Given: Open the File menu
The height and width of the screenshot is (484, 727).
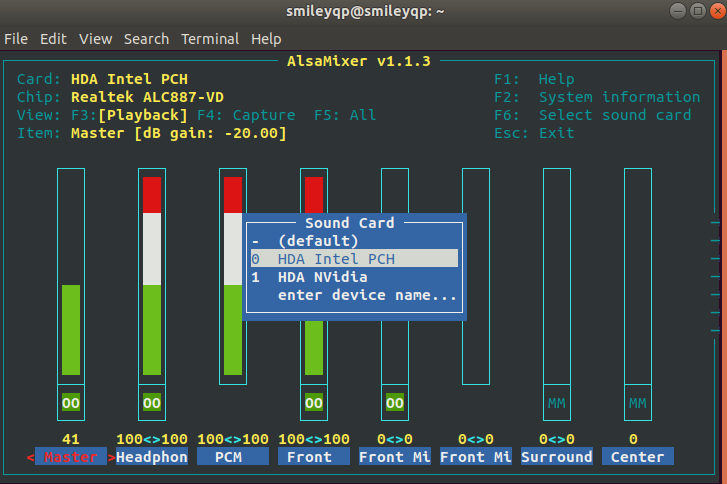Looking at the screenshot, I should pyautogui.click(x=16, y=39).
